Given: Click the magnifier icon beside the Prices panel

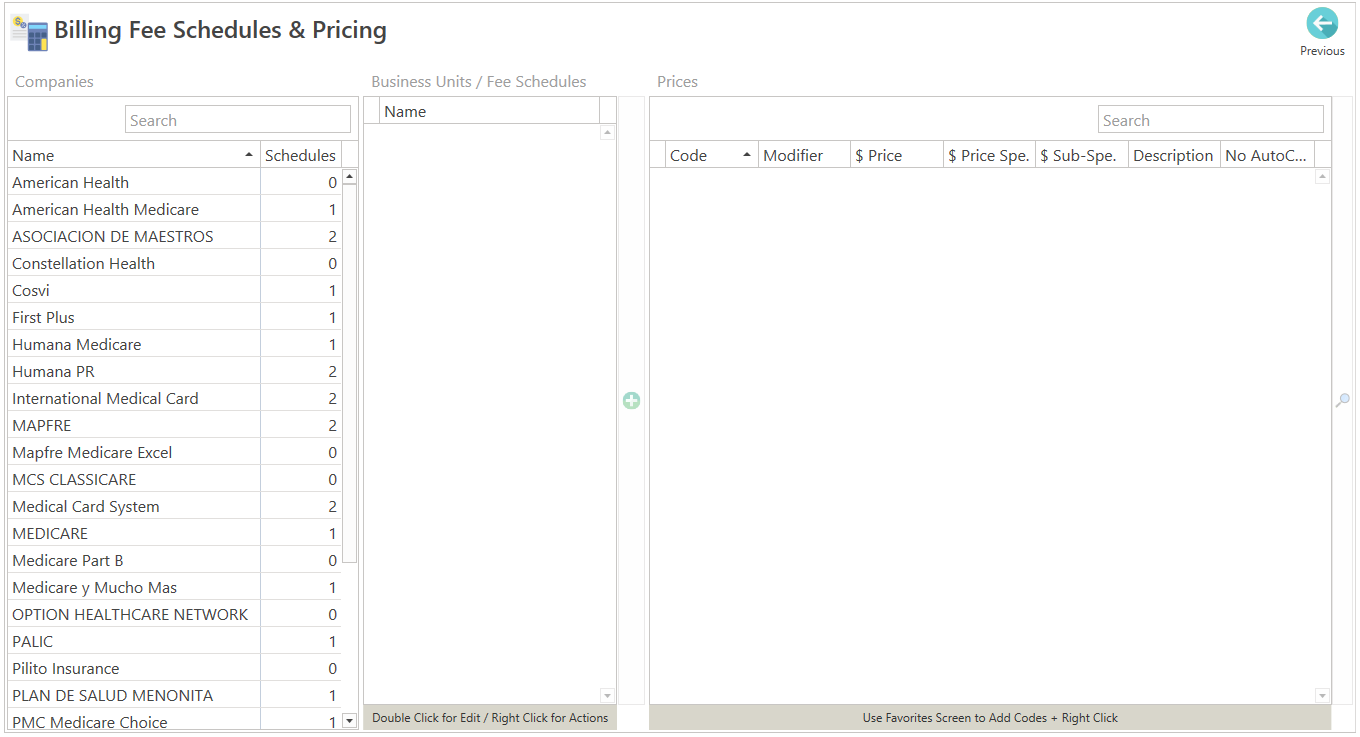Looking at the screenshot, I should pyautogui.click(x=1343, y=400).
